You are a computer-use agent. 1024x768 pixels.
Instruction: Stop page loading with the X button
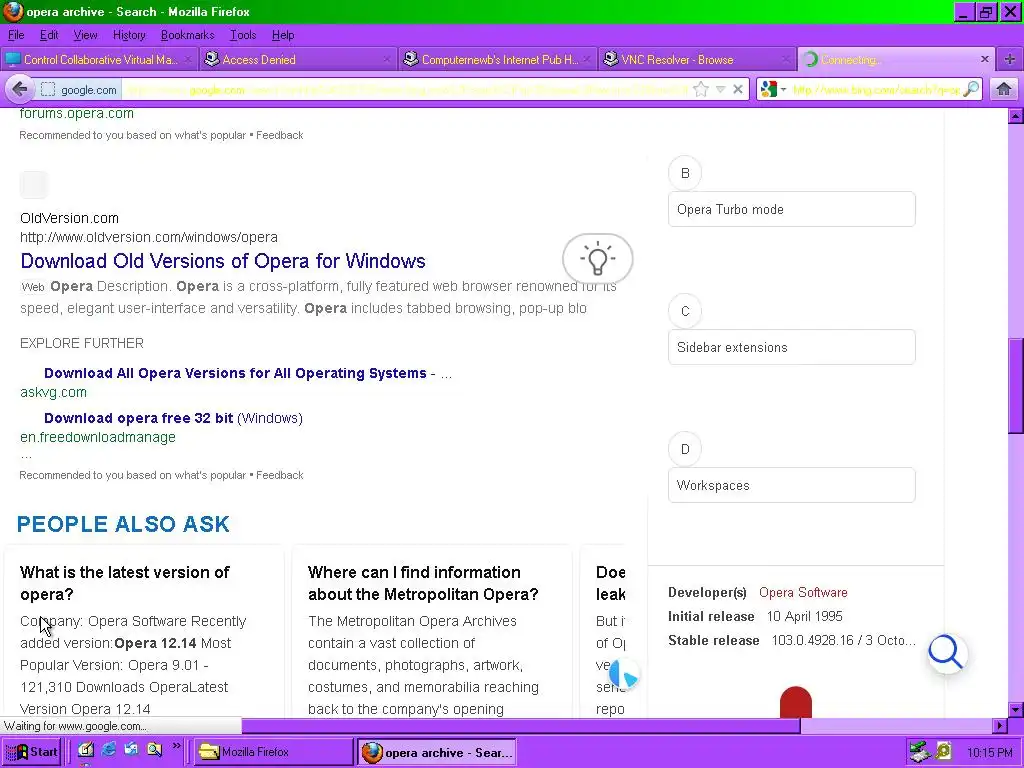point(738,89)
